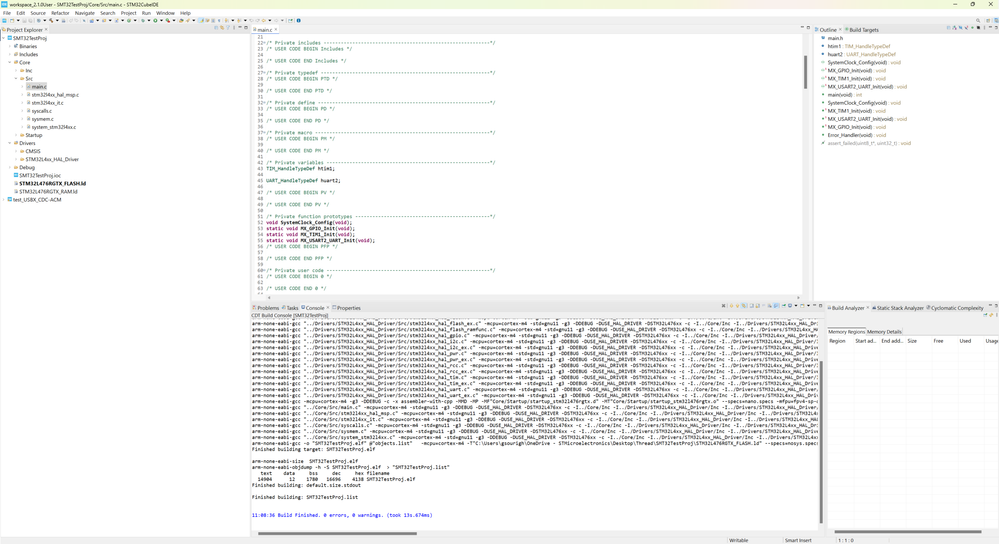Click Open Perspective icon at top right
Image resolution: width=999 pixels, height=544 pixels.
pyautogui.click(x=988, y=20)
